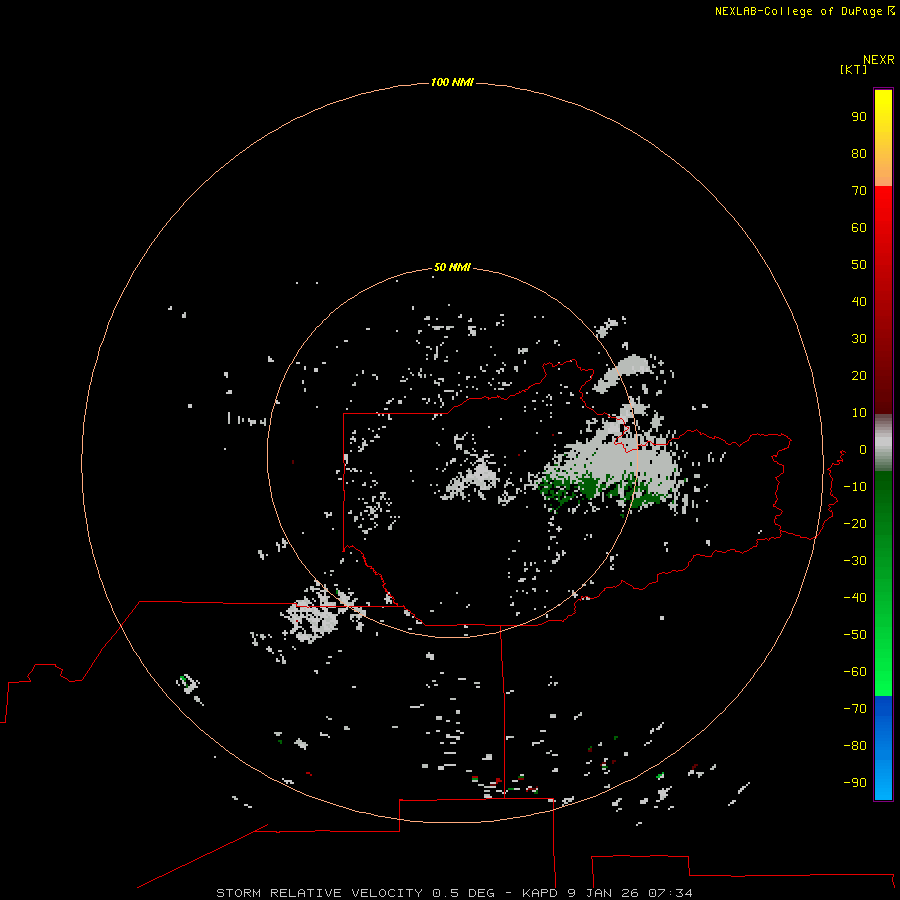Click the 90 value on velocity scale
Screen dimensions: 900x900
tap(859, 117)
